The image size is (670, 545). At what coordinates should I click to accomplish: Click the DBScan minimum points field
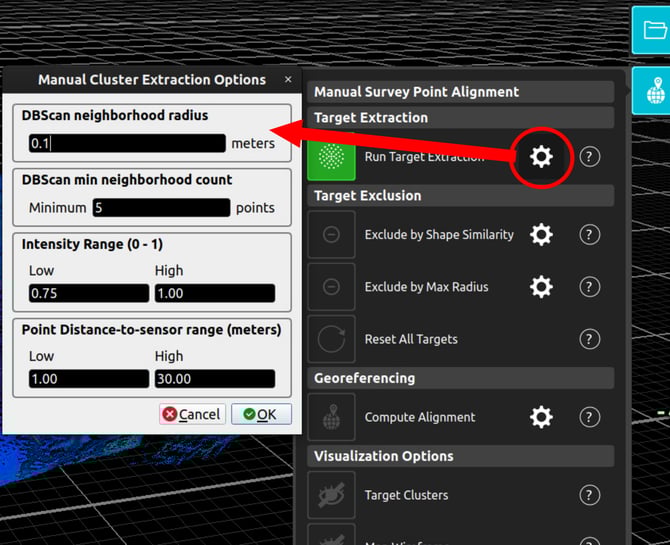pyautogui.click(x=161, y=208)
